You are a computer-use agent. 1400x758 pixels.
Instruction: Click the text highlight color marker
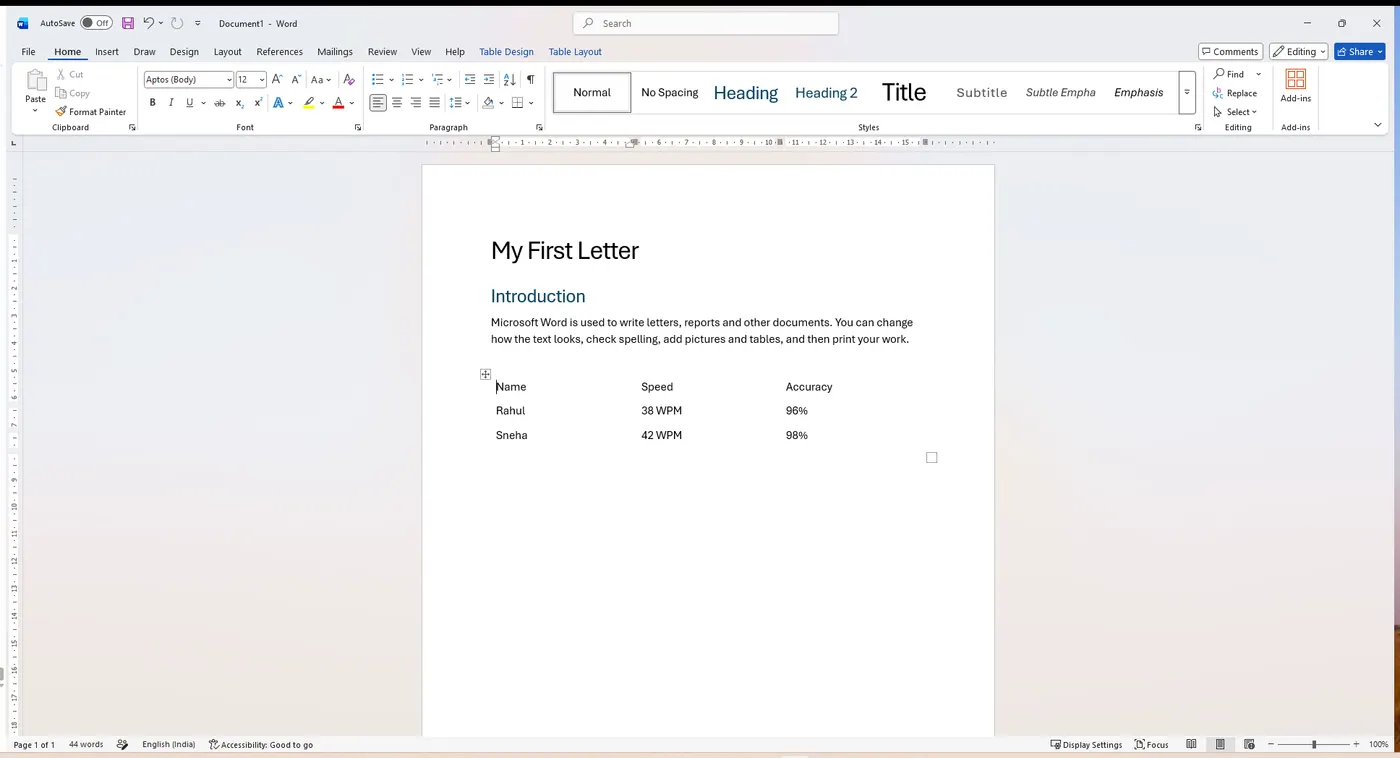coord(309,103)
